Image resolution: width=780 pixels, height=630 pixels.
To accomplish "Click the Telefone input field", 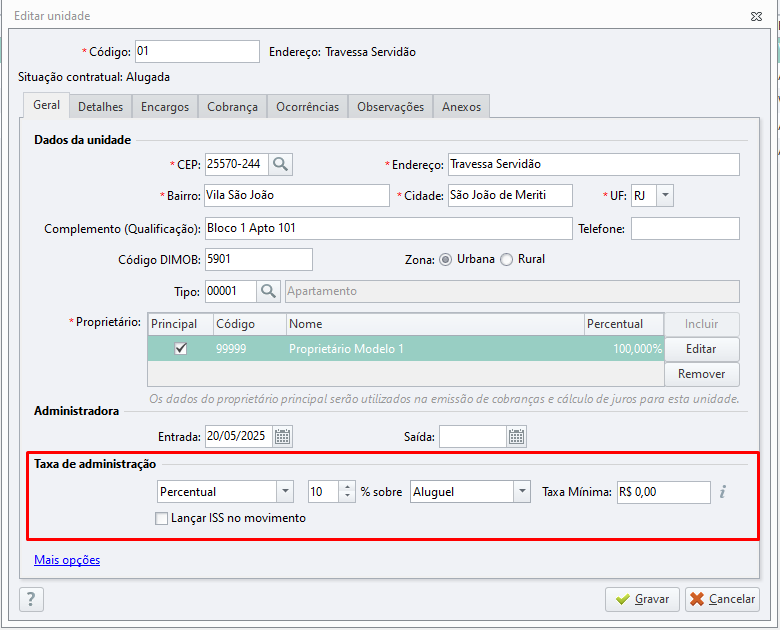I will point(685,228).
